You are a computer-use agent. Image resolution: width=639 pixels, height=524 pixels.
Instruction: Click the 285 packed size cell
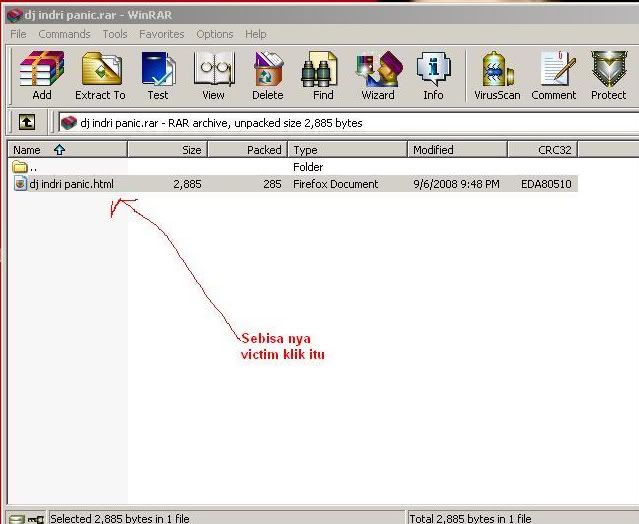(272, 184)
